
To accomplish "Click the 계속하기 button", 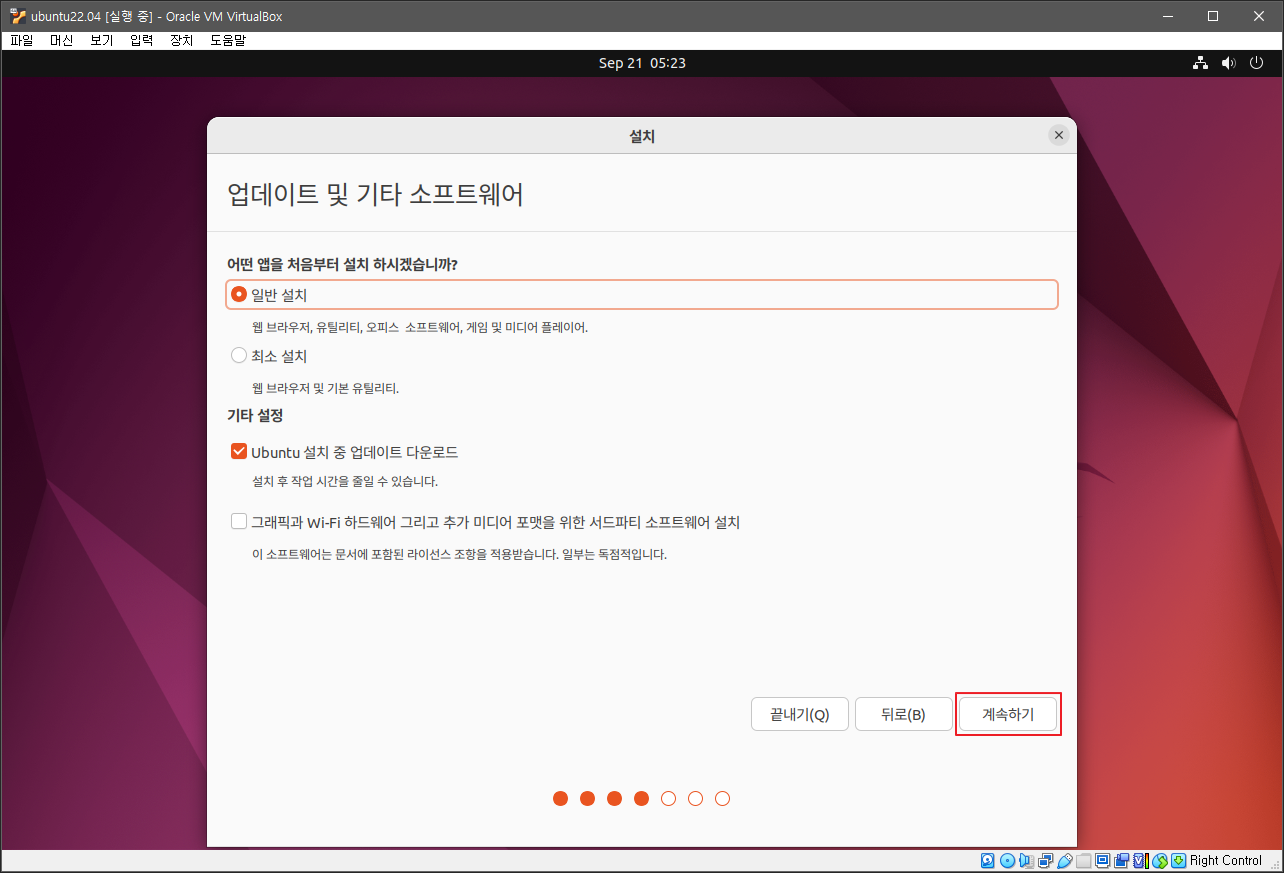I will point(1008,714).
